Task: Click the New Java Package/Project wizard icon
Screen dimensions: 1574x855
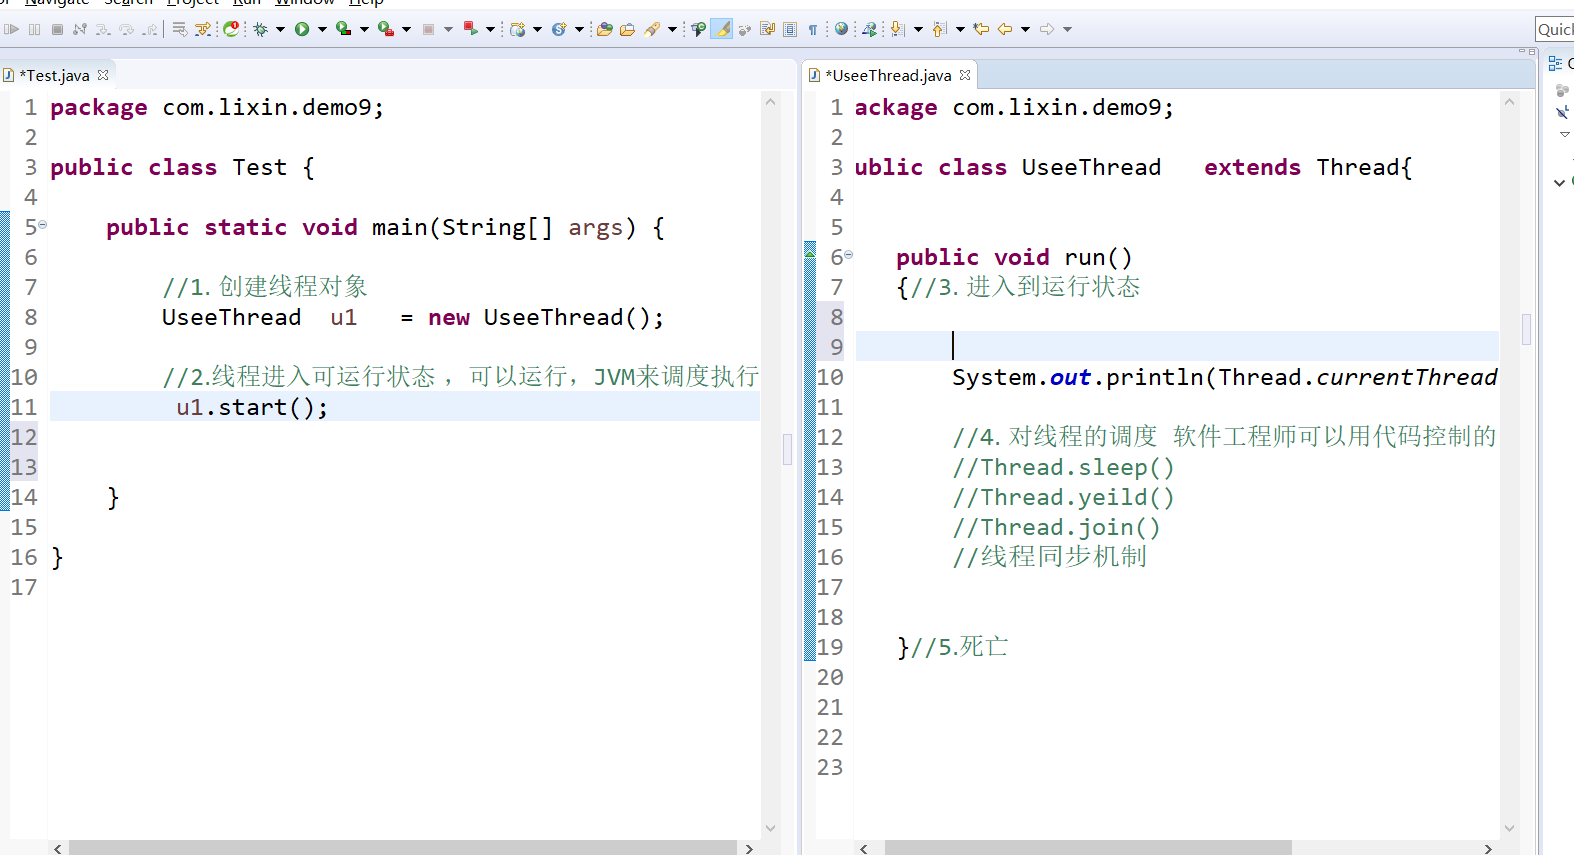Action: [517, 29]
